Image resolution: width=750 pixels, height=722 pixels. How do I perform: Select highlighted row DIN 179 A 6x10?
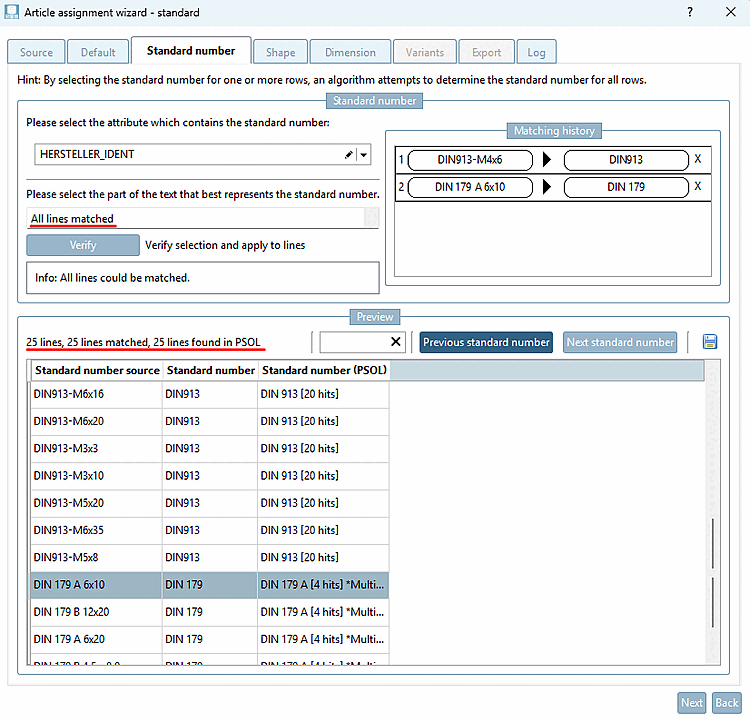tap(210, 585)
